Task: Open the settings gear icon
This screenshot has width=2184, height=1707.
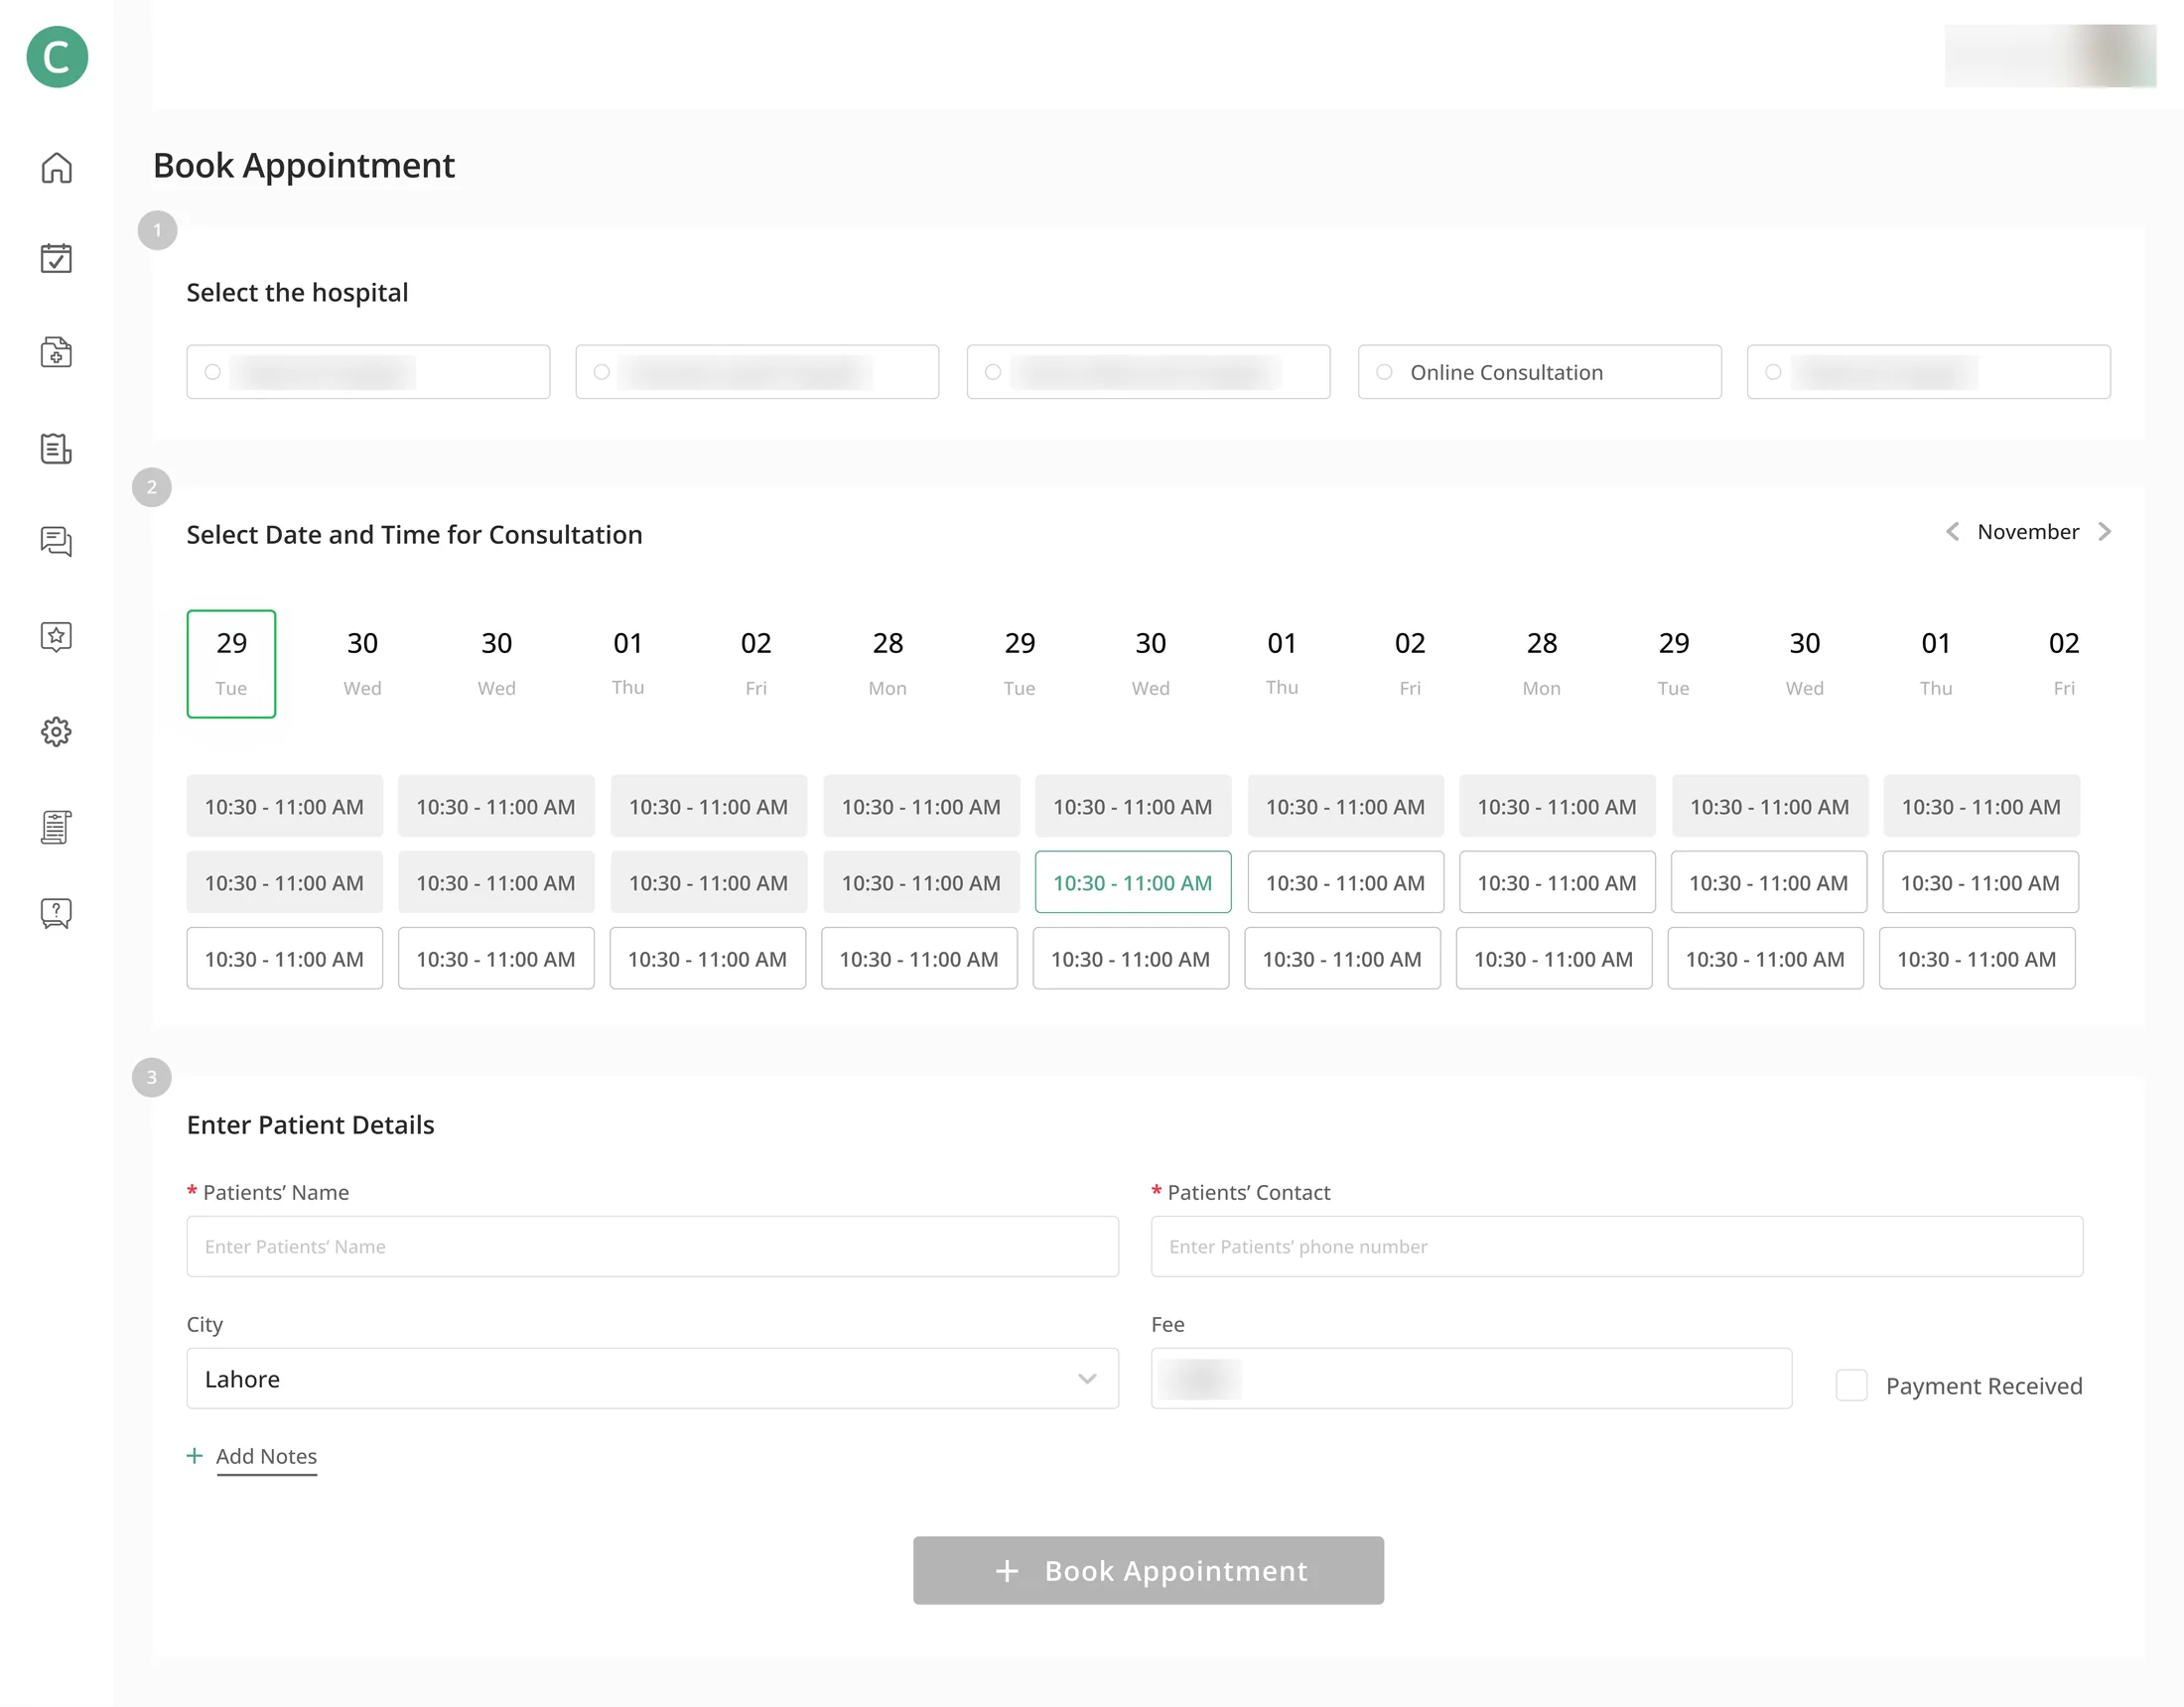Action: [56, 732]
